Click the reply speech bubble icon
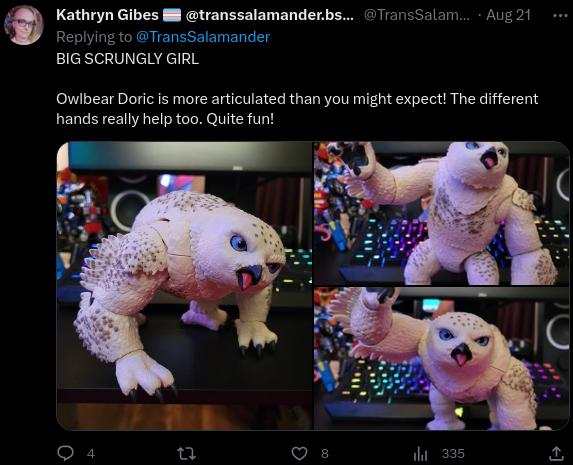Image resolution: width=573 pixels, height=465 pixels. point(66,453)
